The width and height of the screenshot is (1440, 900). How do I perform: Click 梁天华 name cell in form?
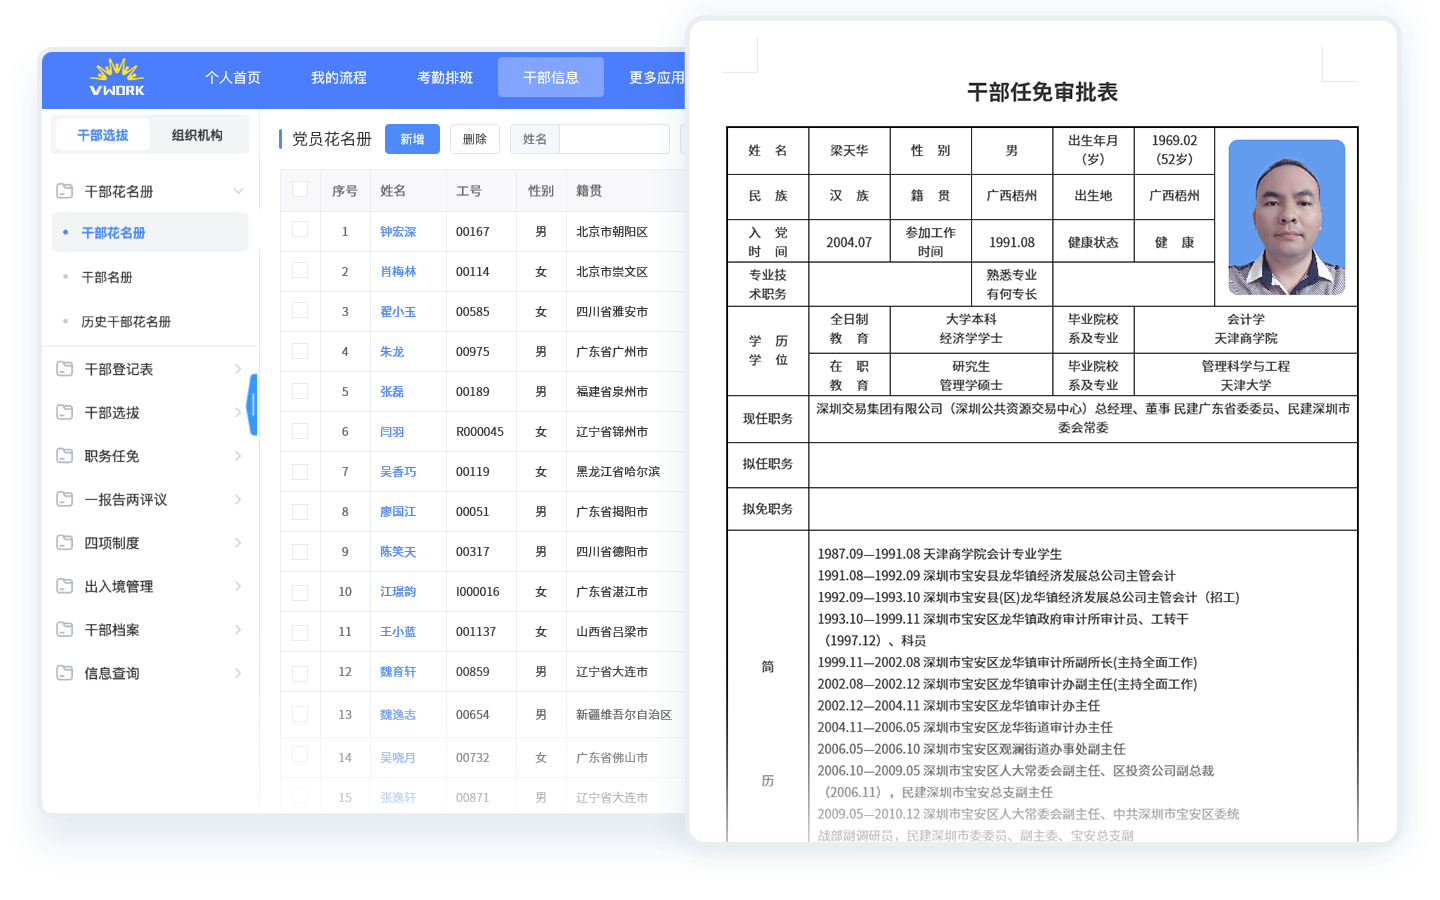coord(849,150)
